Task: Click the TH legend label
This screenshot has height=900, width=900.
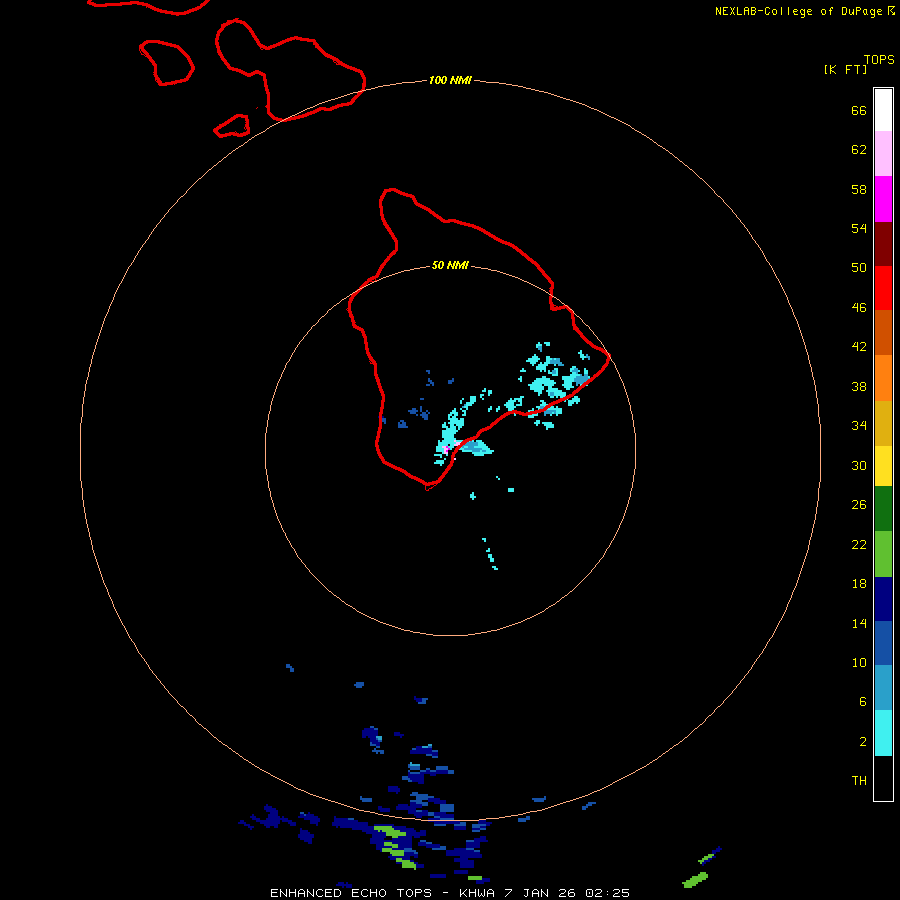Action: (859, 780)
